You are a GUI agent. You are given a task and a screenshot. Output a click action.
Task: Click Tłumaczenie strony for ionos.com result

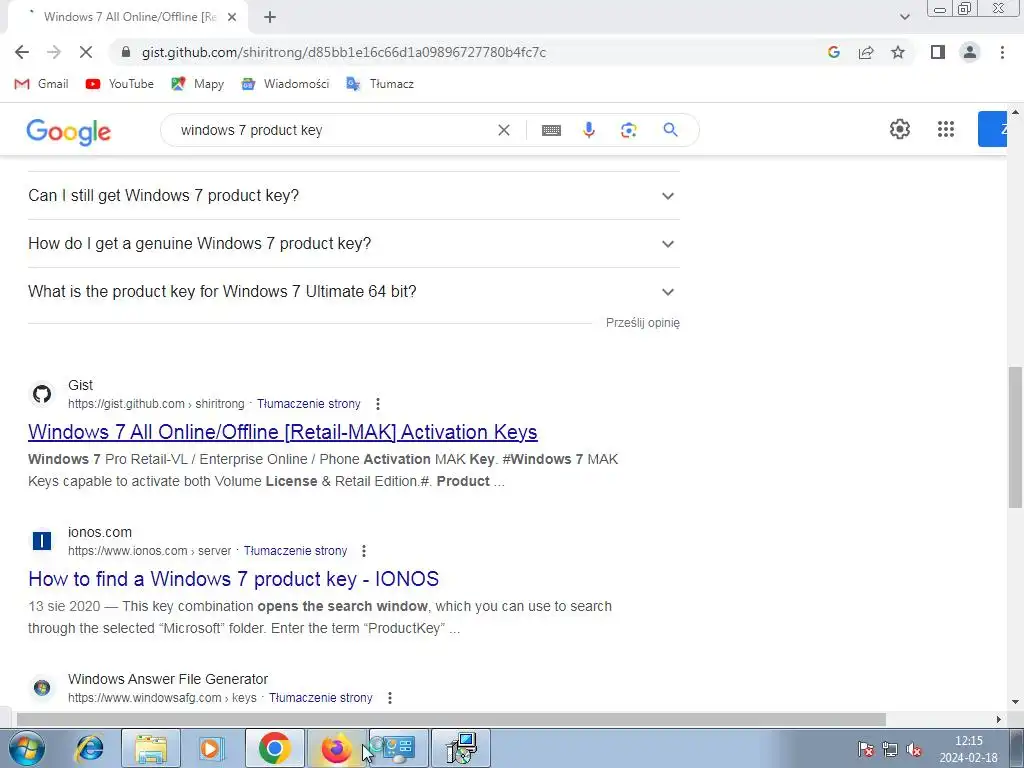click(x=295, y=551)
